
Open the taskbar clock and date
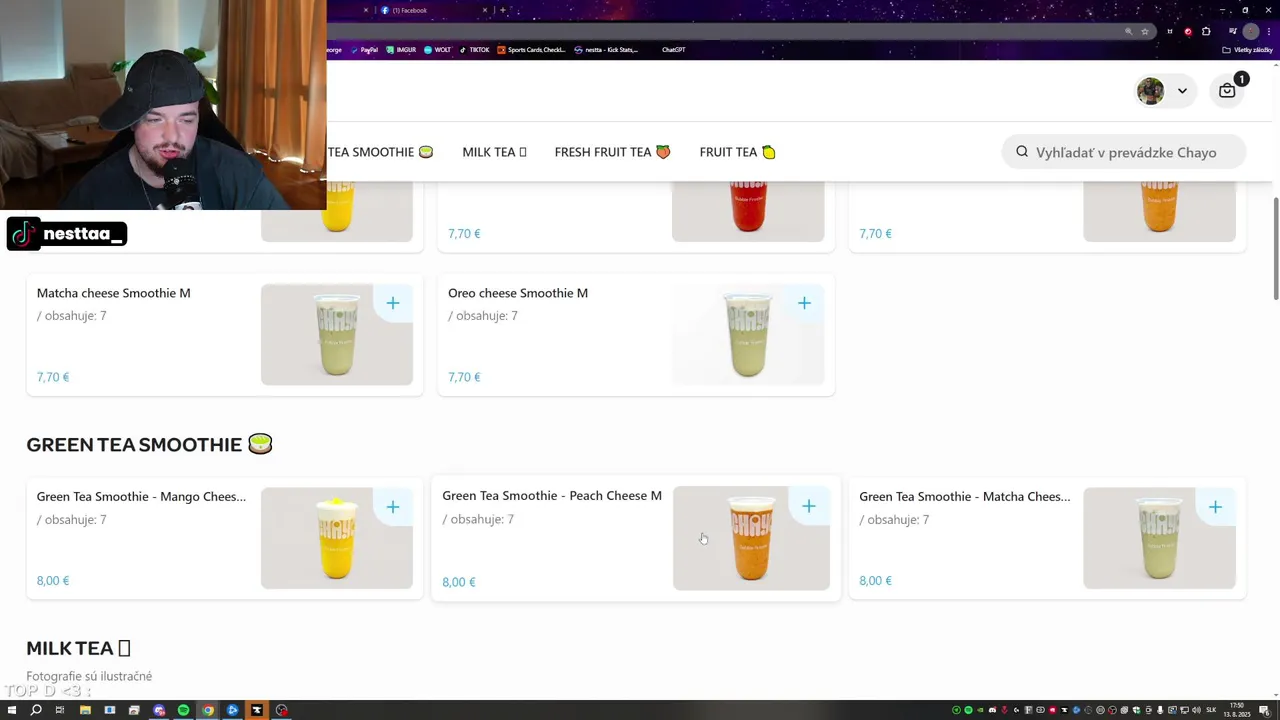click(x=1237, y=710)
